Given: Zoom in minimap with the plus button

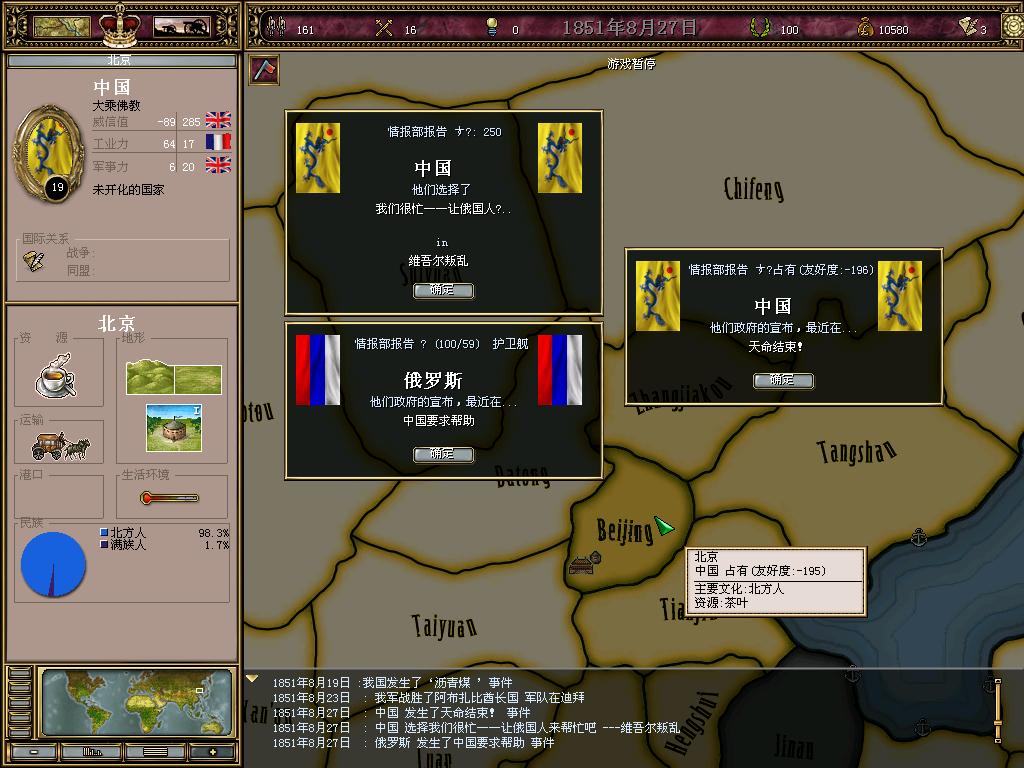Looking at the screenshot, I should coord(212,752).
